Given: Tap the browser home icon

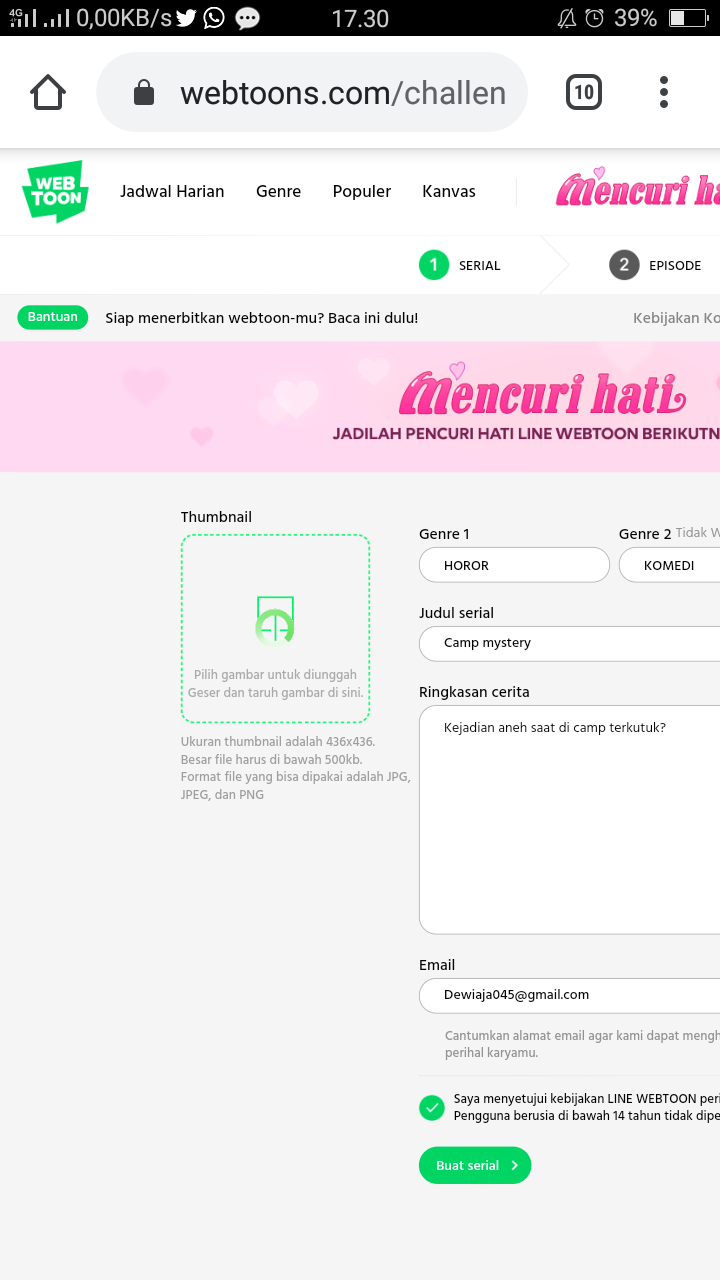Looking at the screenshot, I should [x=48, y=93].
